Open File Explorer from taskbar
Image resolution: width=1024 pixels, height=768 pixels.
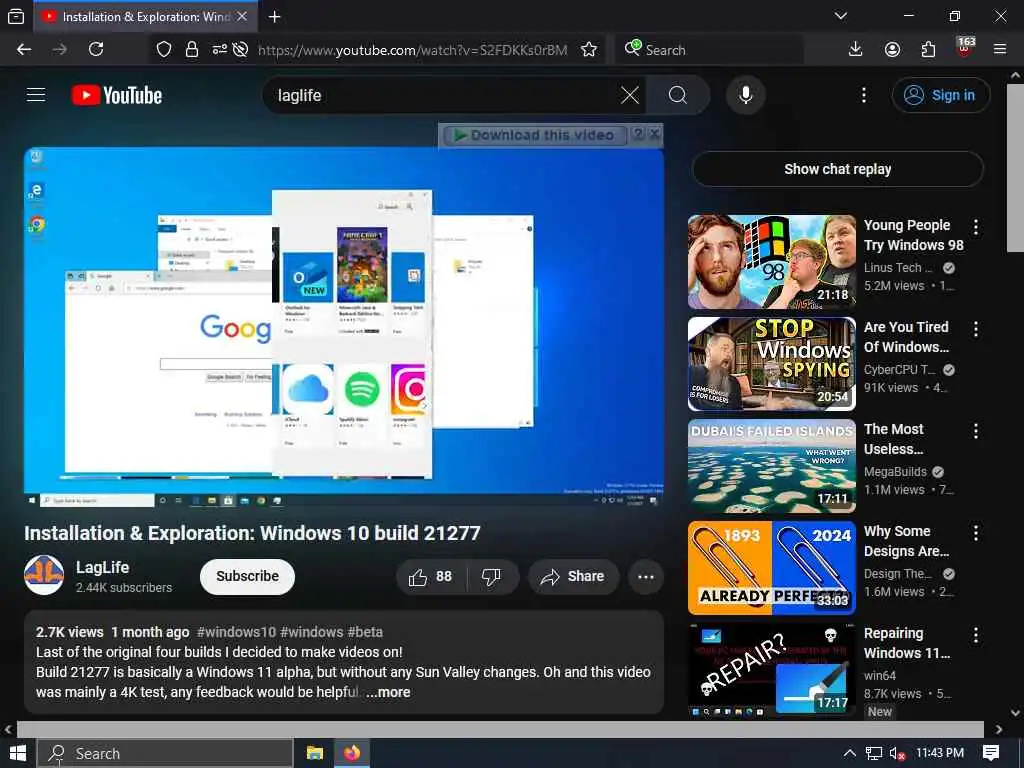coord(315,753)
